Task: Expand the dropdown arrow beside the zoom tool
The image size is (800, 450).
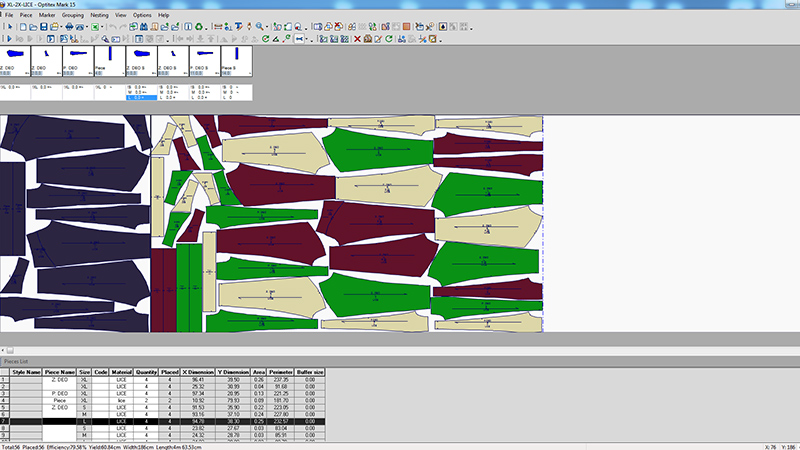Action: click(267, 26)
